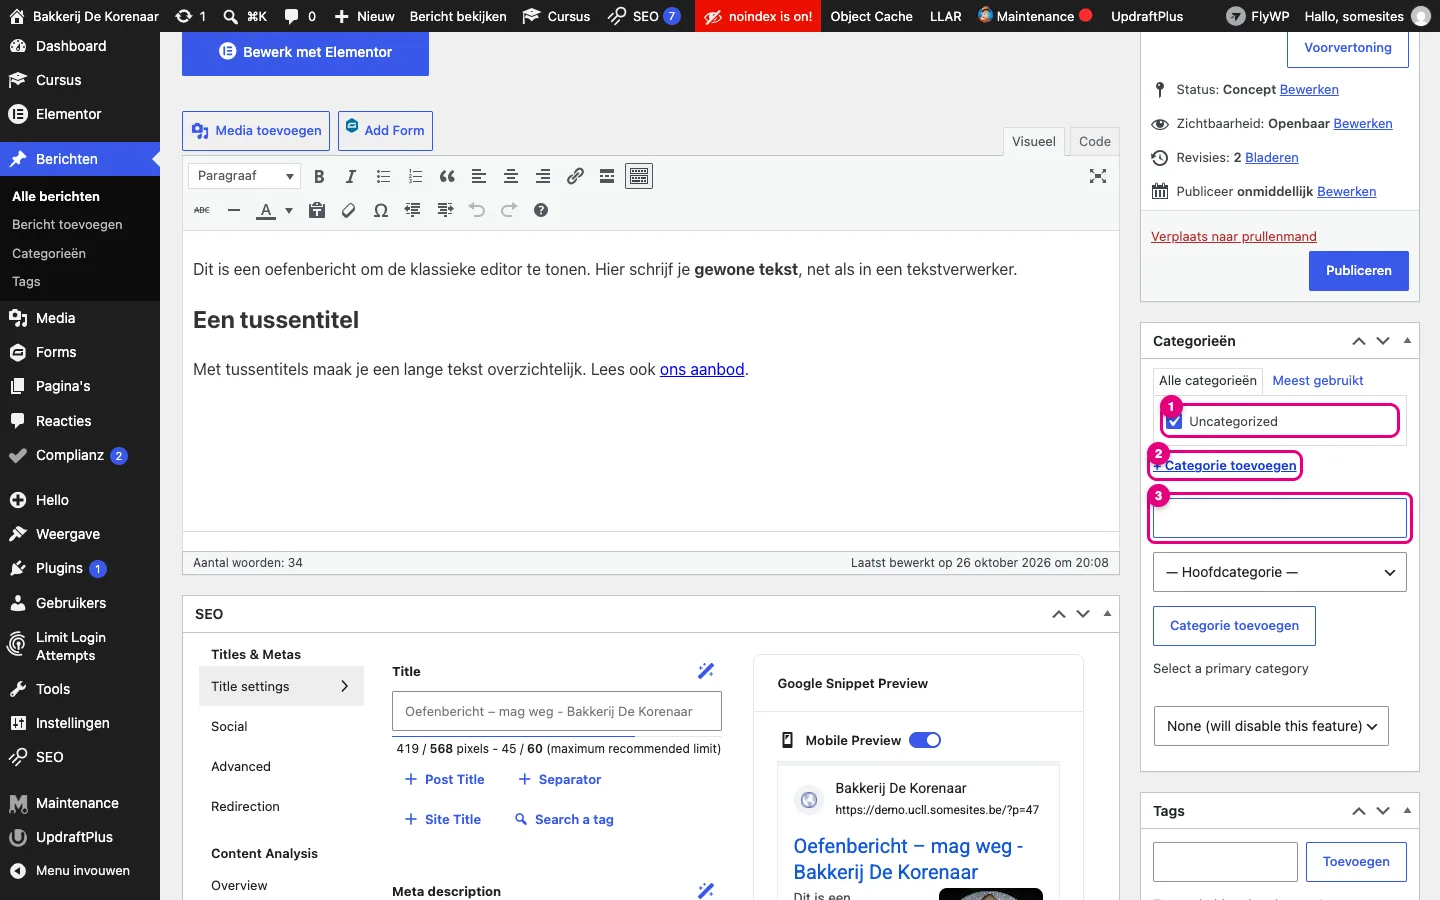Apply strikethrough formatting
The height and width of the screenshot is (900, 1440).
click(202, 210)
